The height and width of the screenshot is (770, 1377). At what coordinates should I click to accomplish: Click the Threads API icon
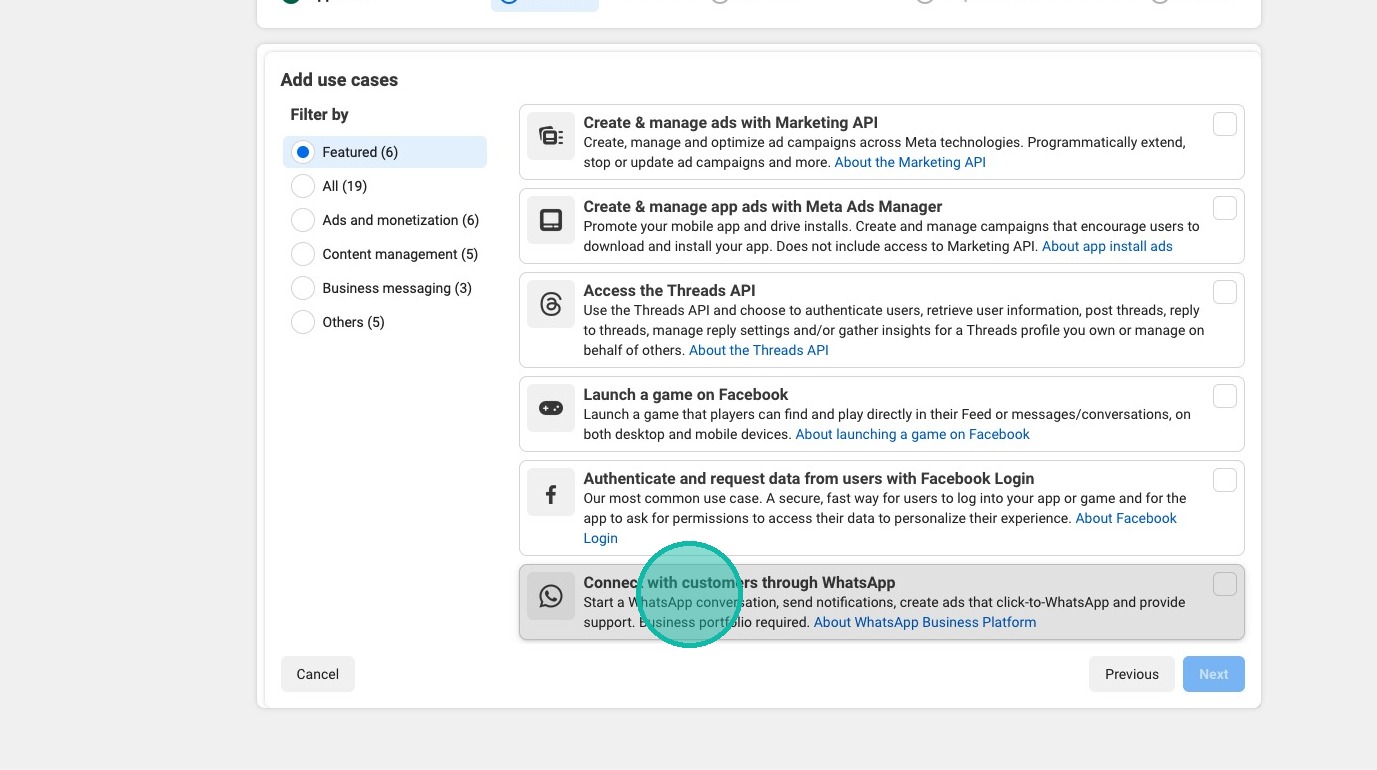[x=551, y=304]
